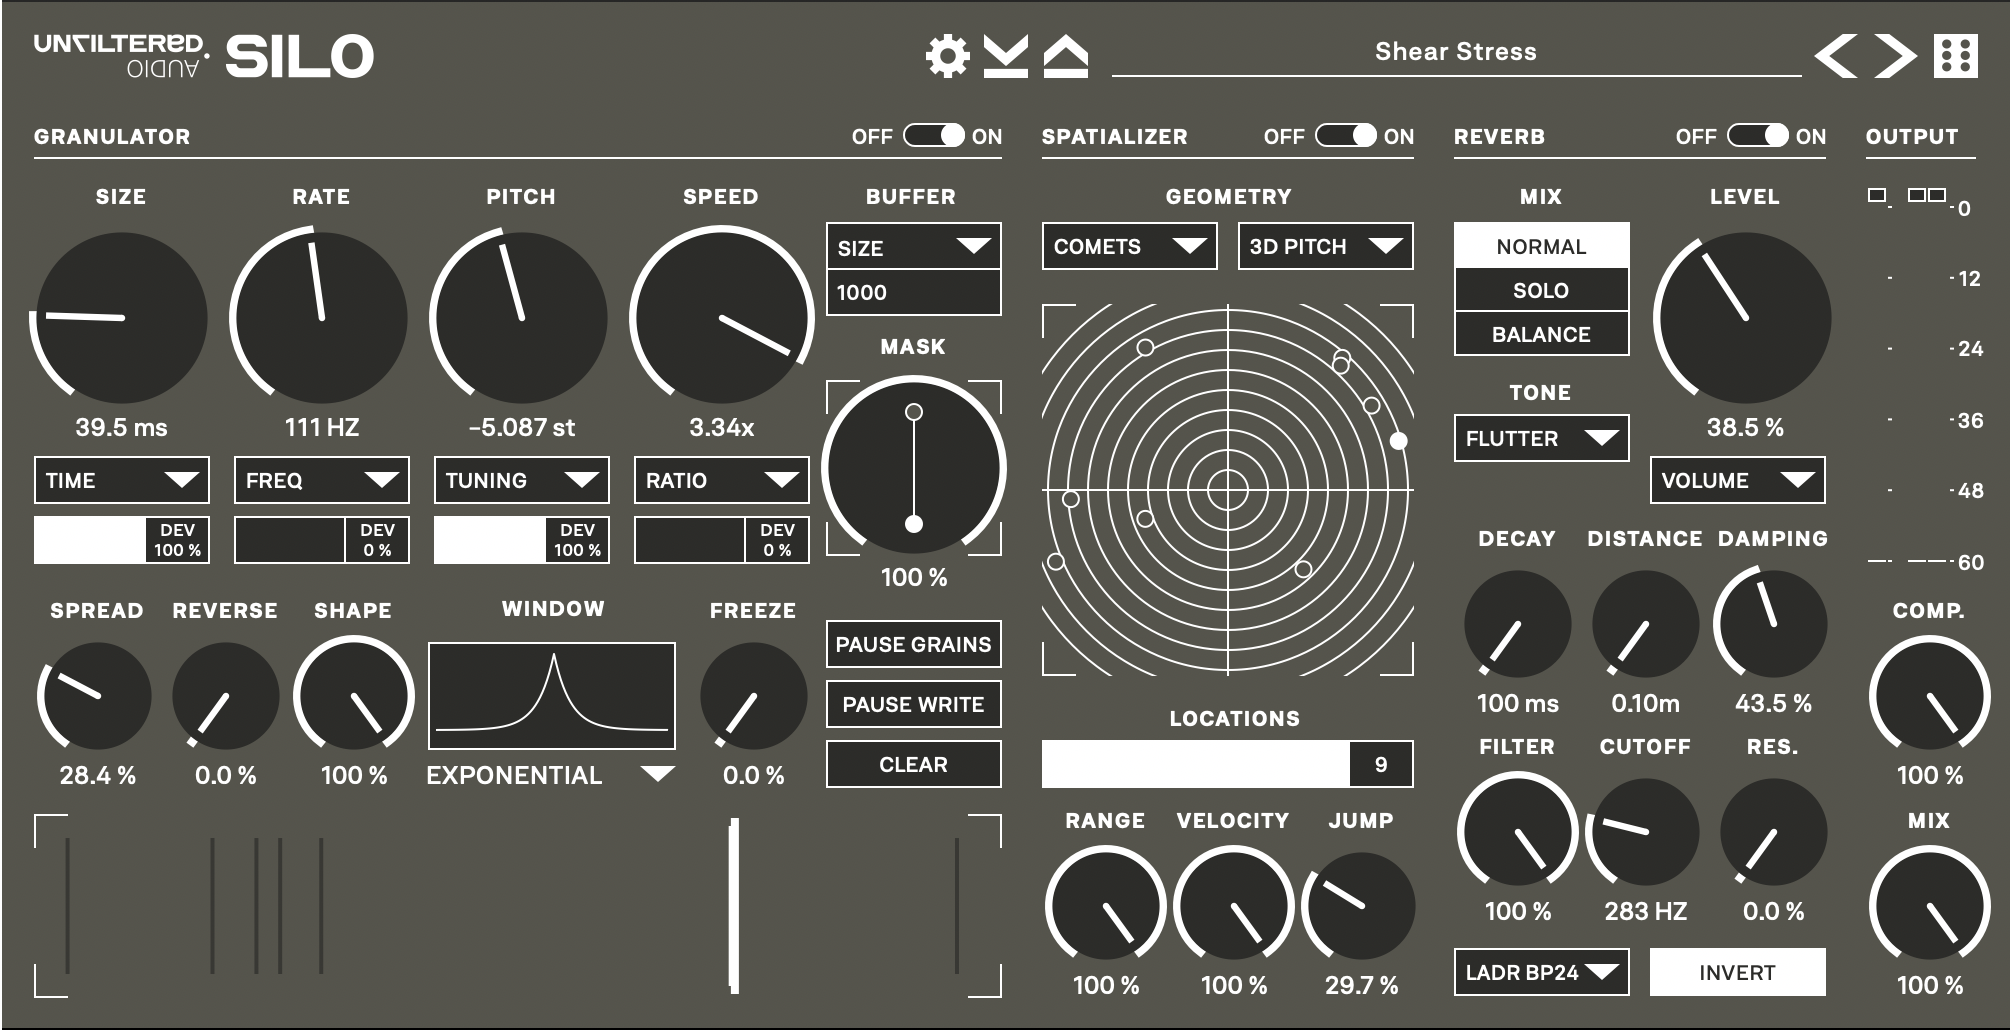Open the LADR BP24 filter dropdown
Viewport: 2010px width, 1030px height.
tap(1541, 972)
